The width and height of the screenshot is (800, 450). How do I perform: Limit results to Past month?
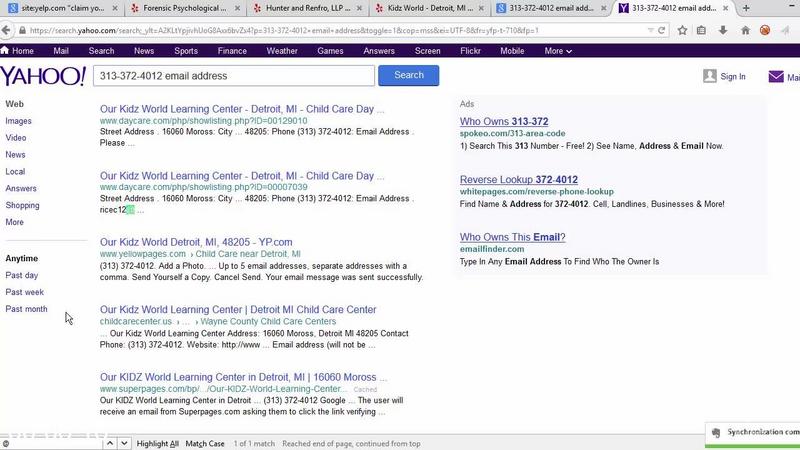pos(26,309)
